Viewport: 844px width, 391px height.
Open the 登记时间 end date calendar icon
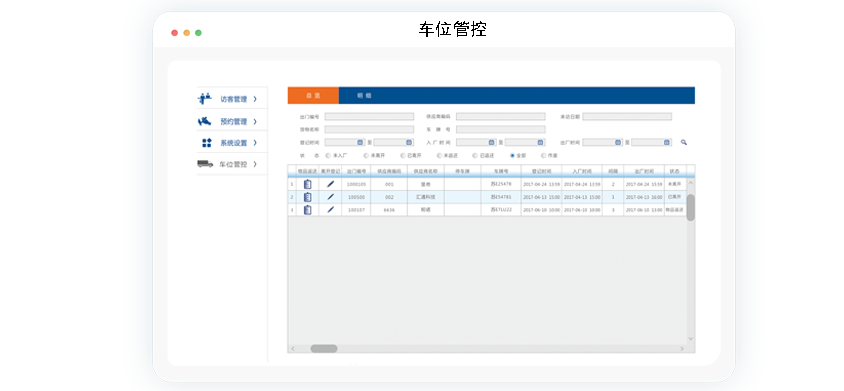[409, 142]
